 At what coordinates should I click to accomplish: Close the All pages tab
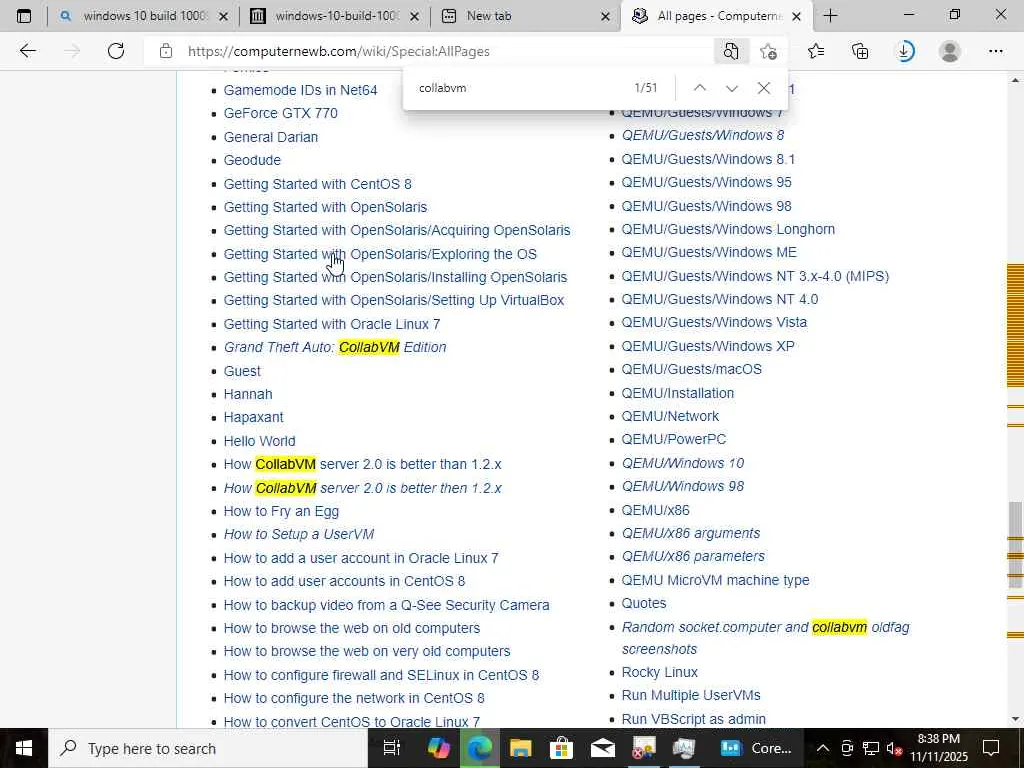[x=796, y=16]
